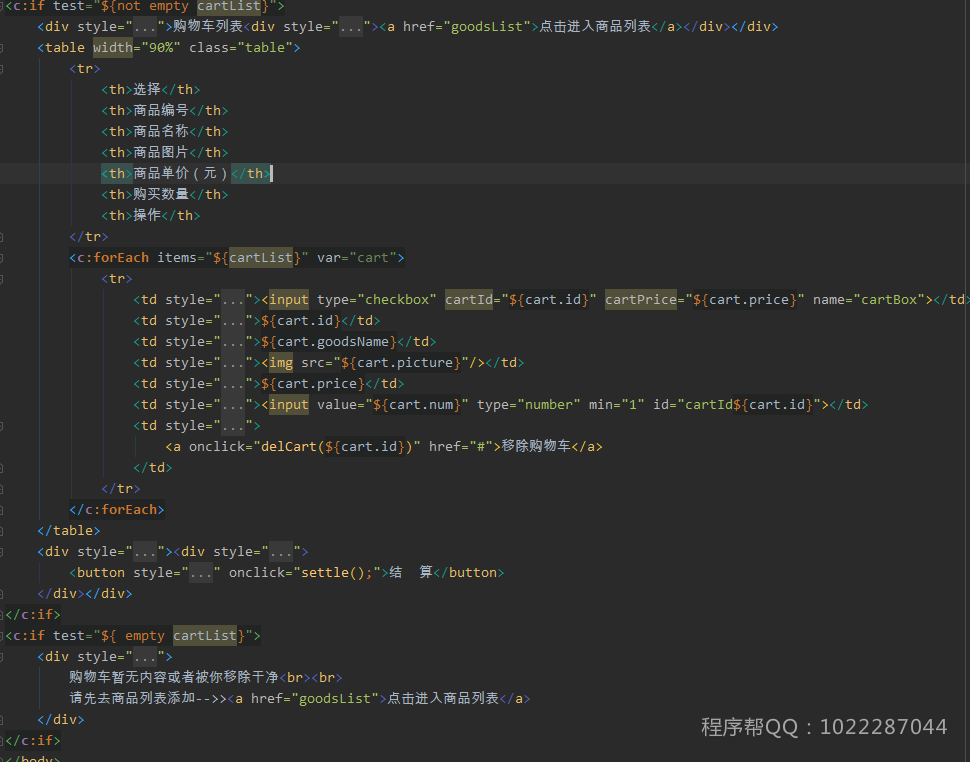Click 移除购物车 link text
Viewport: 970px width, 762px height.
(x=536, y=447)
